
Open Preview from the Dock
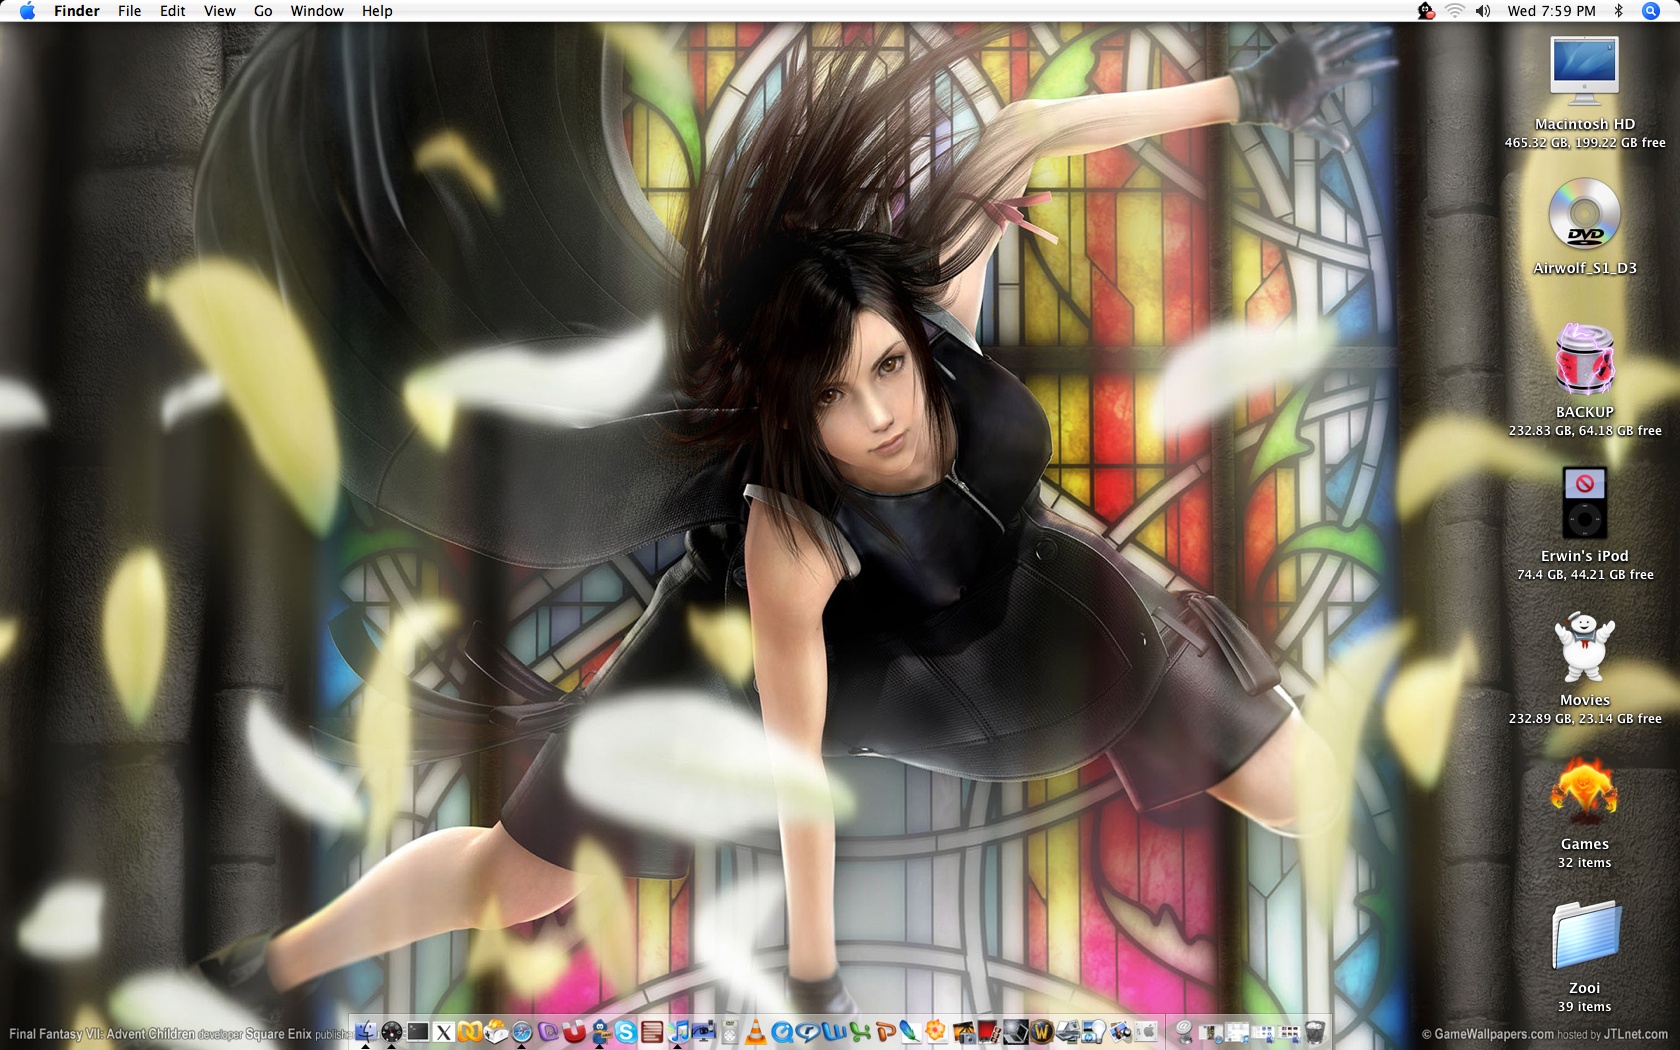(x=1120, y=1031)
